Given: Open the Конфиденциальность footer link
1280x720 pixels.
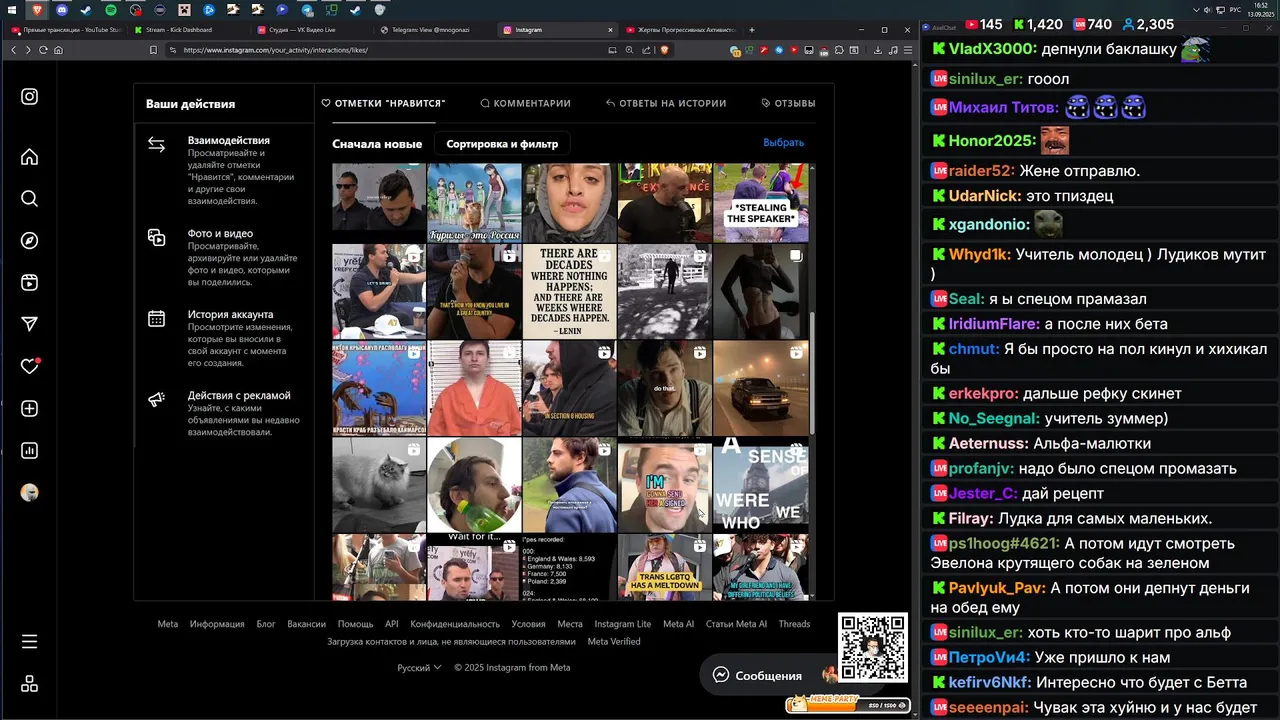Looking at the screenshot, I should coord(455,624).
